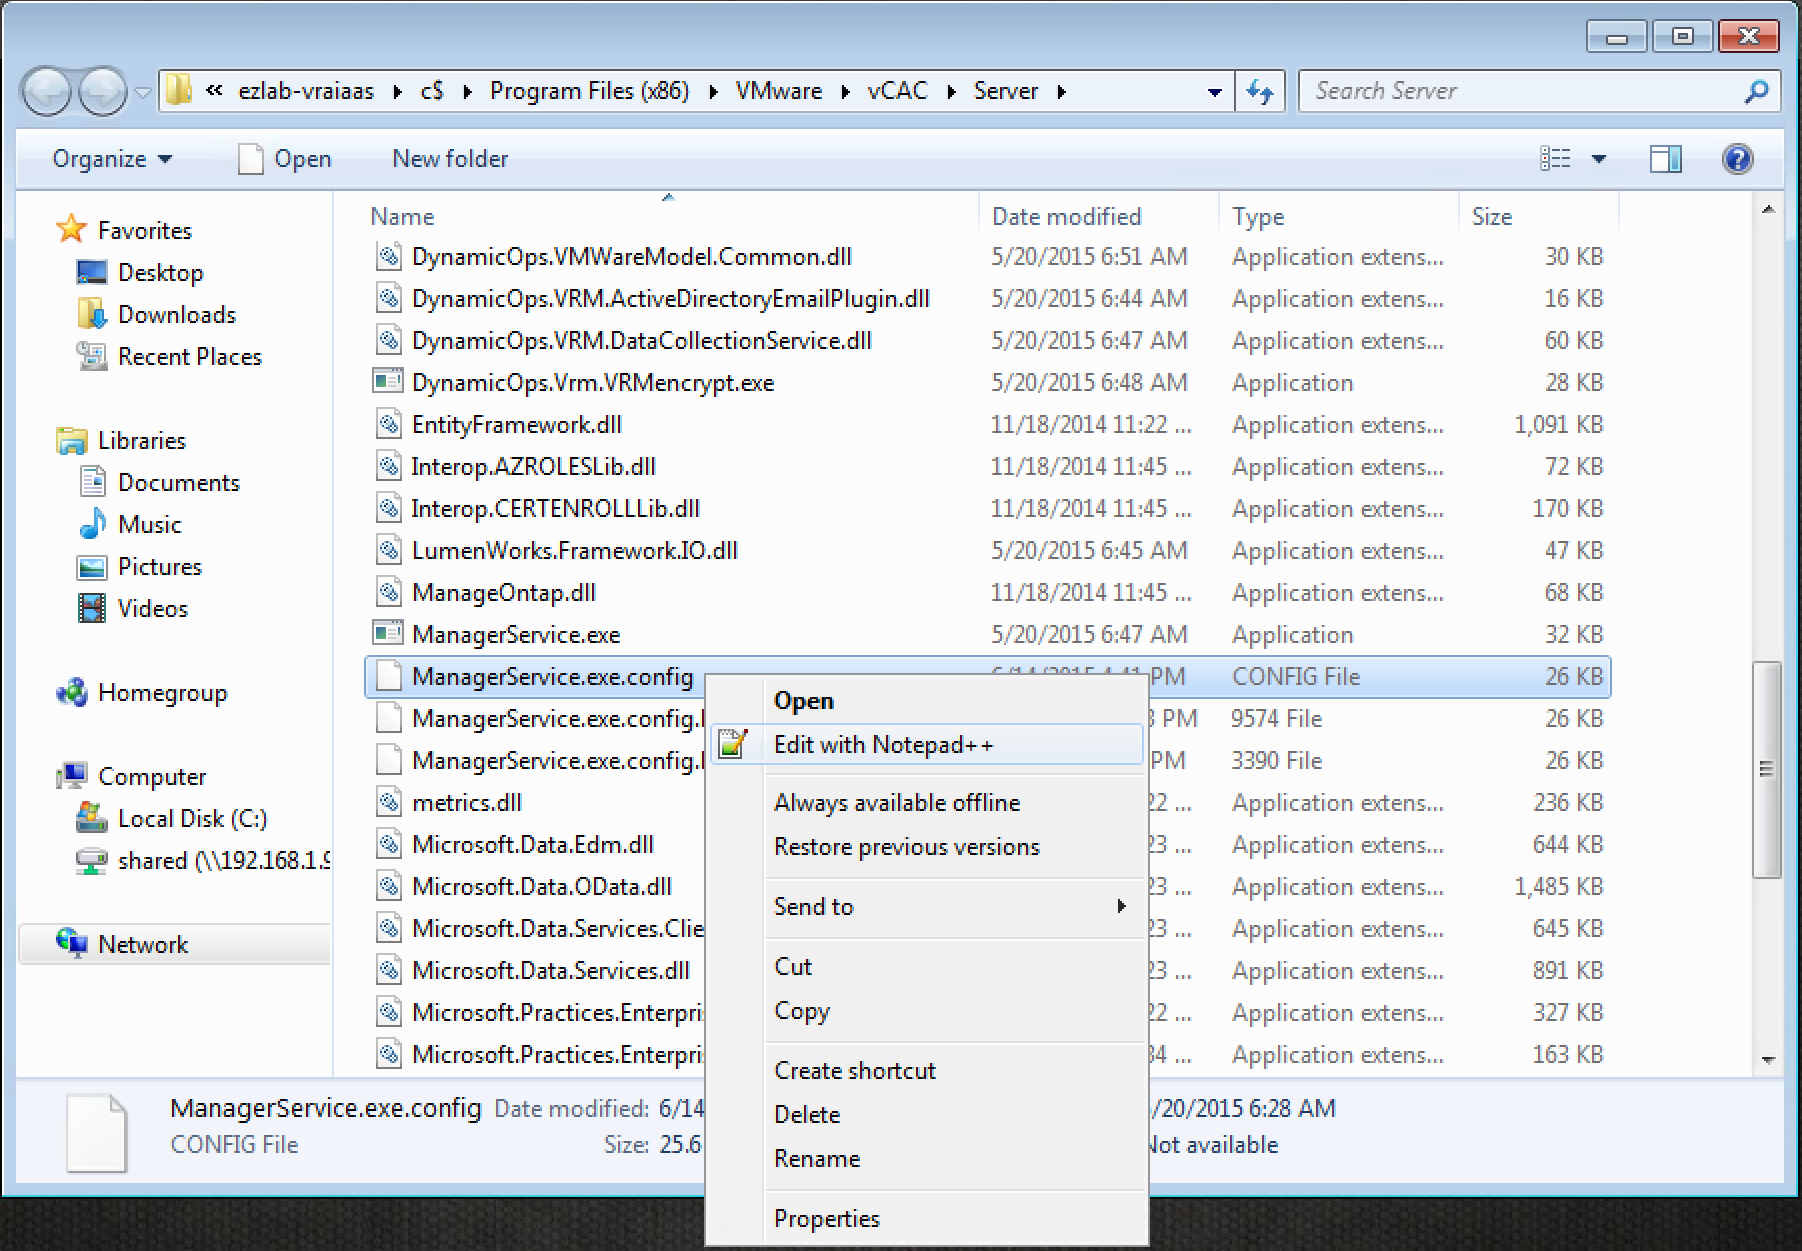
Task: Click the change view icon
Action: coord(1555,159)
